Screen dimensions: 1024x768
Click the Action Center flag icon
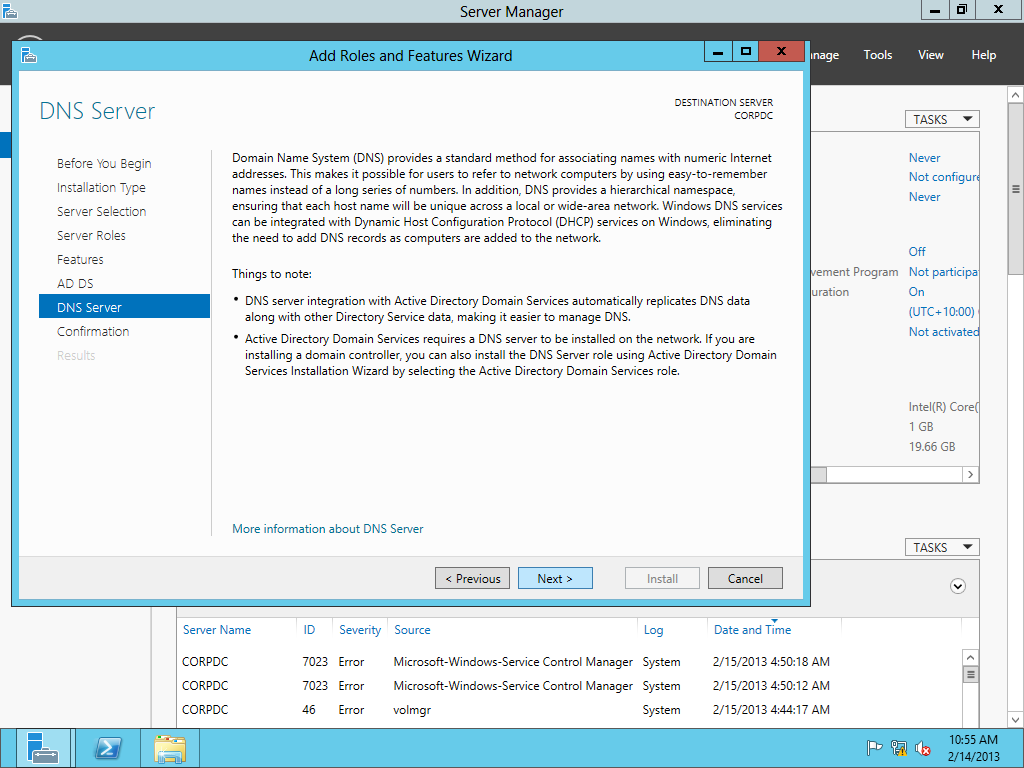874,748
